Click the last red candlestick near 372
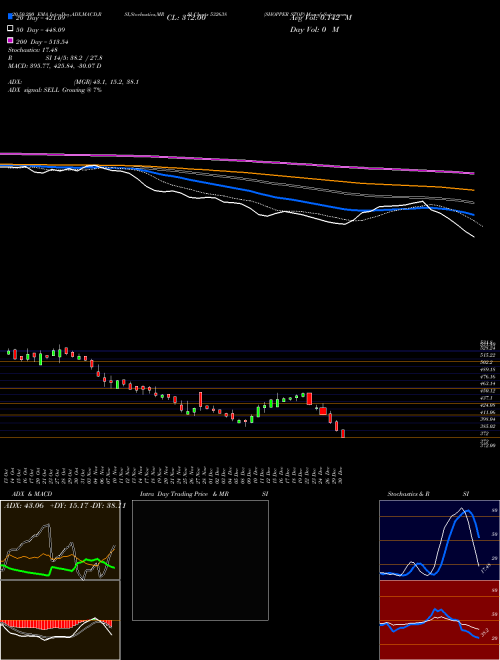This screenshot has width=500, height=660. point(343,434)
